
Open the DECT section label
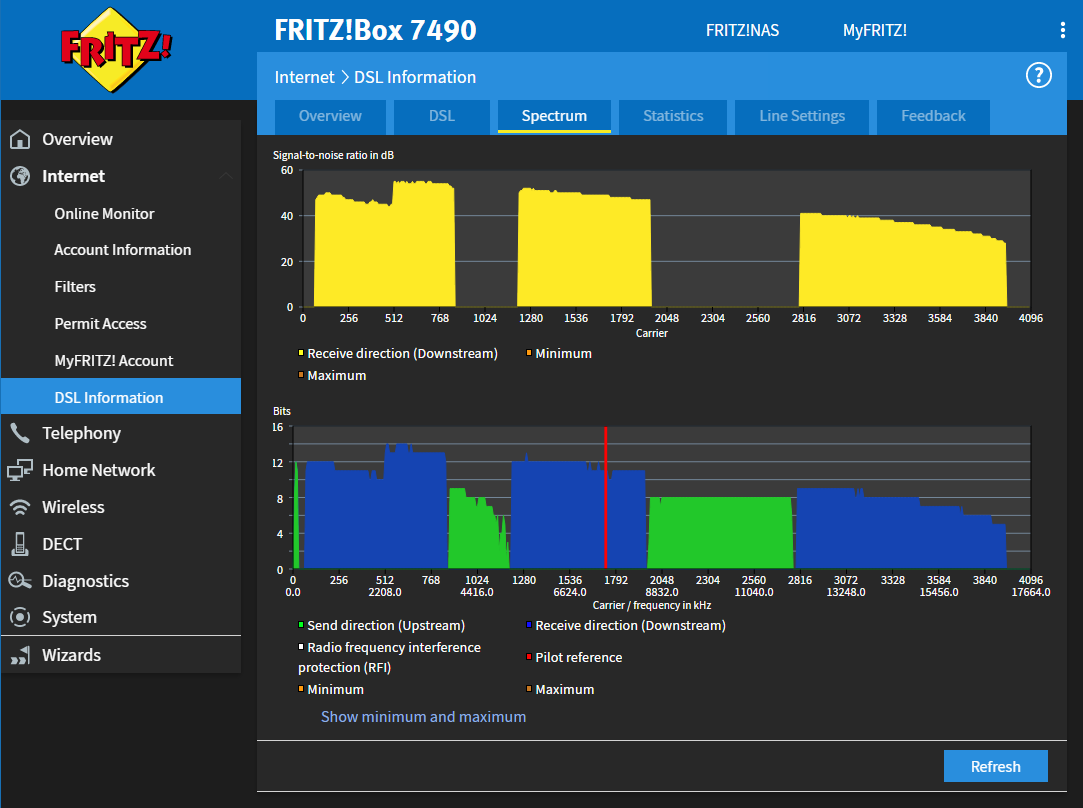coord(62,544)
